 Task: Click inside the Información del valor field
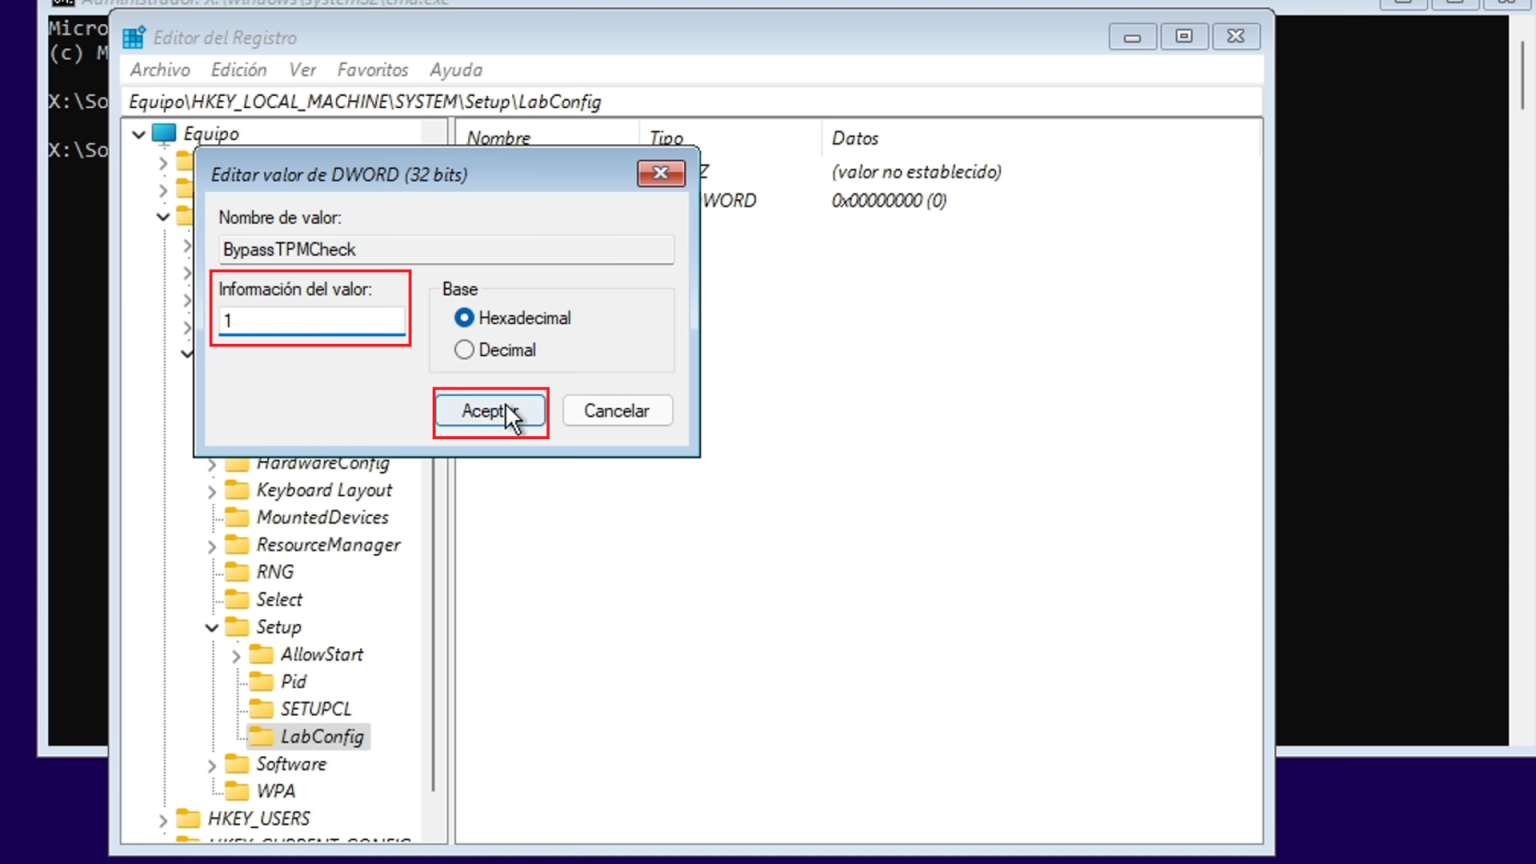310,320
